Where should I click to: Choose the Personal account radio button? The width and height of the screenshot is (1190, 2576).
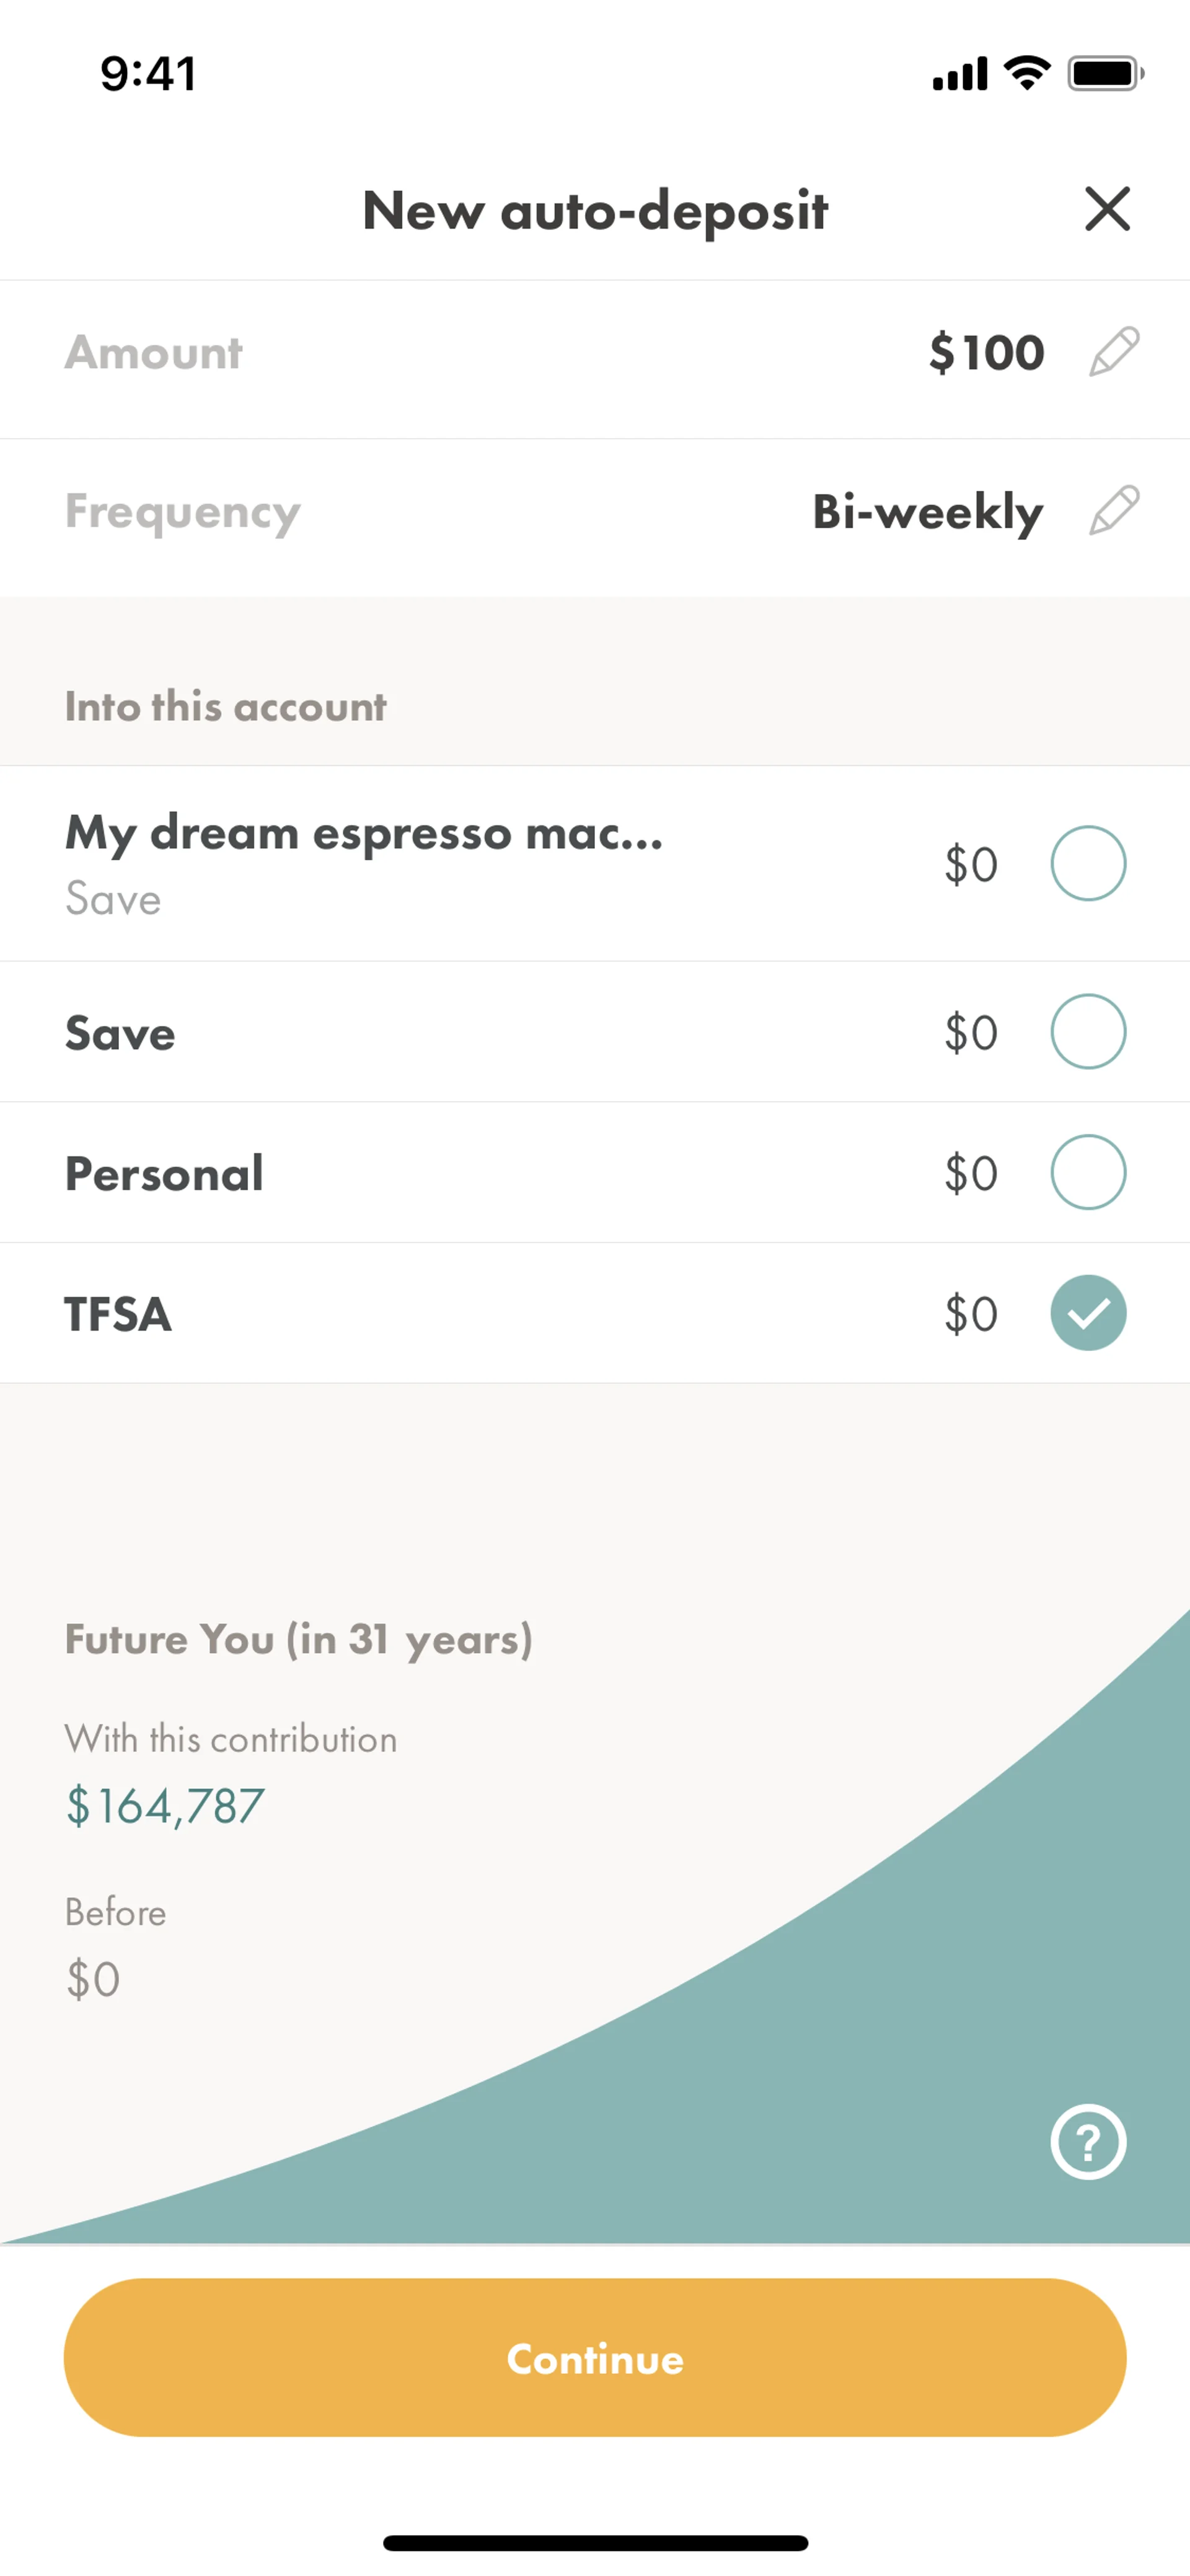click(1088, 1172)
